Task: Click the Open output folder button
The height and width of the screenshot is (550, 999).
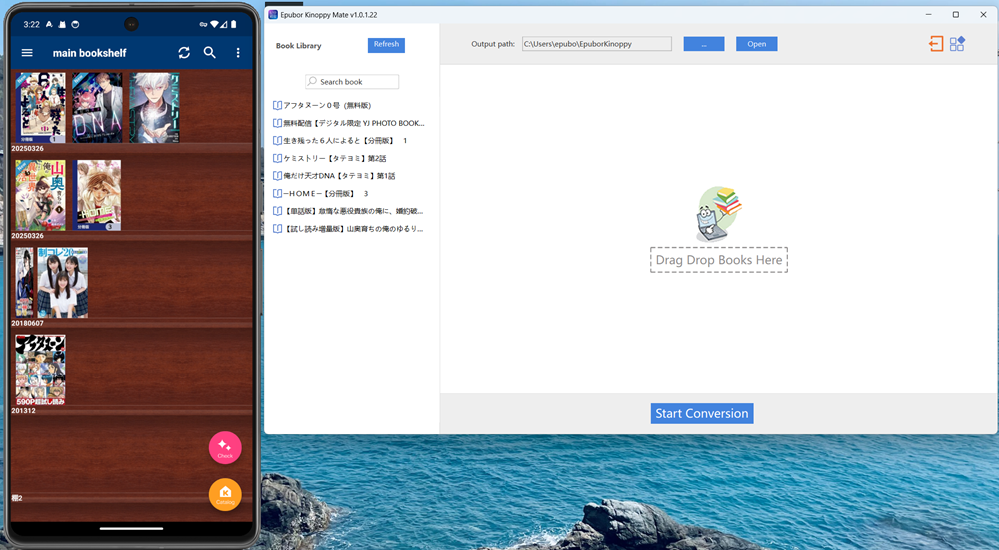Action: click(756, 44)
